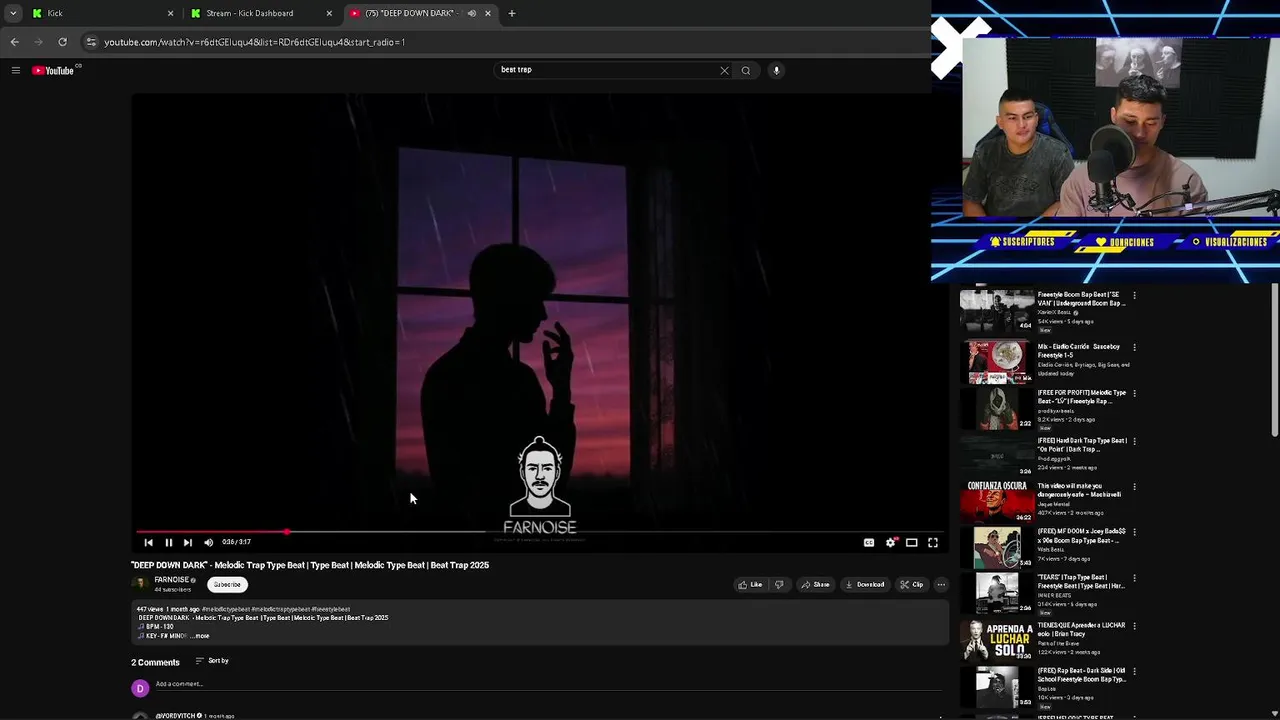Click the 'Add a comment' field
Viewport: 1280px width, 720px height.
[548, 685]
